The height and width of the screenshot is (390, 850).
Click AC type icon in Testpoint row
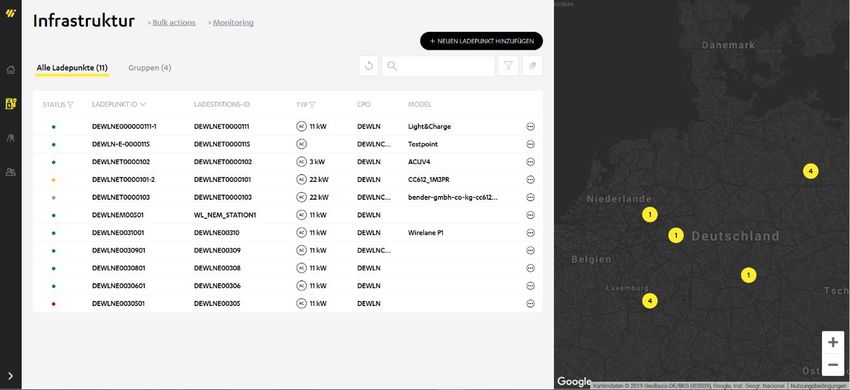click(301, 144)
